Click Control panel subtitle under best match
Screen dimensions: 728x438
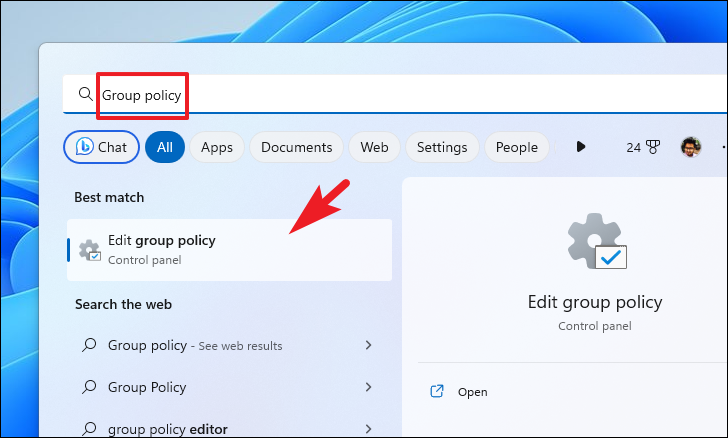(x=144, y=260)
